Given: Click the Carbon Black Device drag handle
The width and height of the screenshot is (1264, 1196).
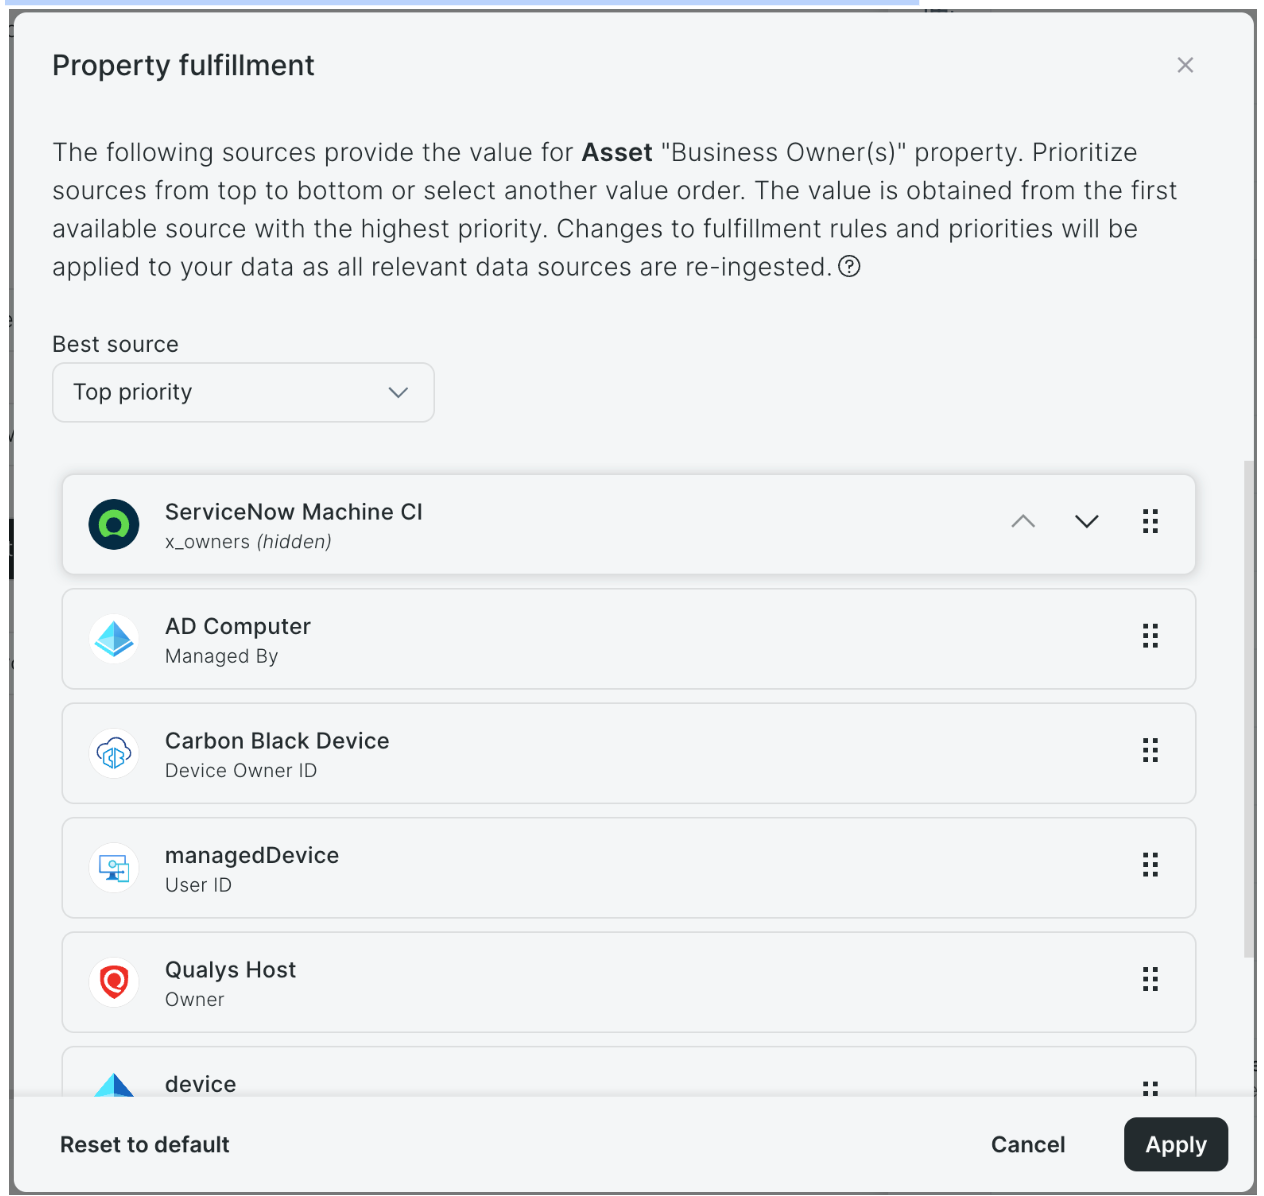Looking at the screenshot, I should pyautogui.click(x=1150, y=750).
